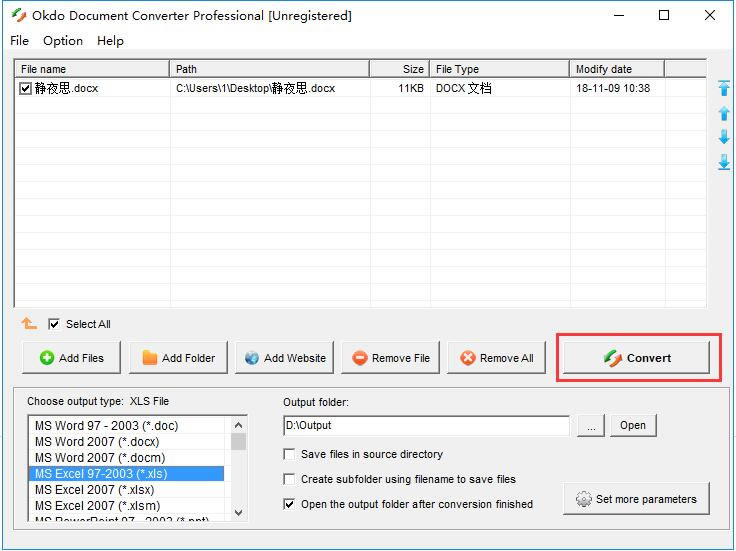Click the move-to-bottom arrow icon

point(724,162)
